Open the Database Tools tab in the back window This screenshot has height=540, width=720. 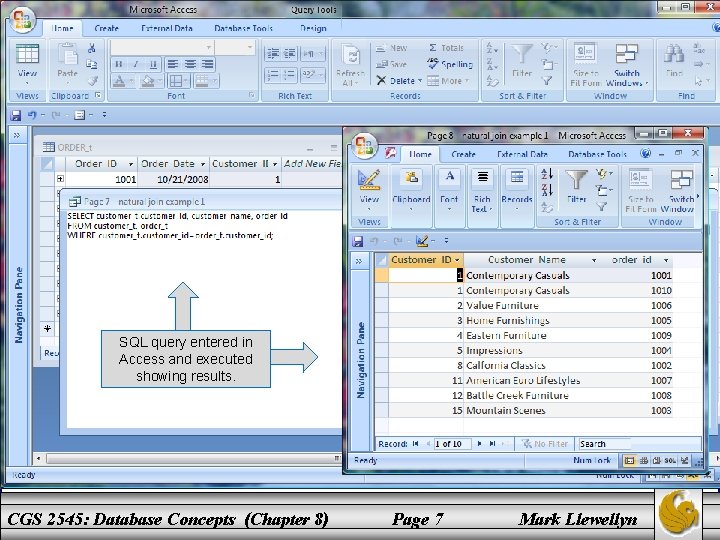pos(243,28)
